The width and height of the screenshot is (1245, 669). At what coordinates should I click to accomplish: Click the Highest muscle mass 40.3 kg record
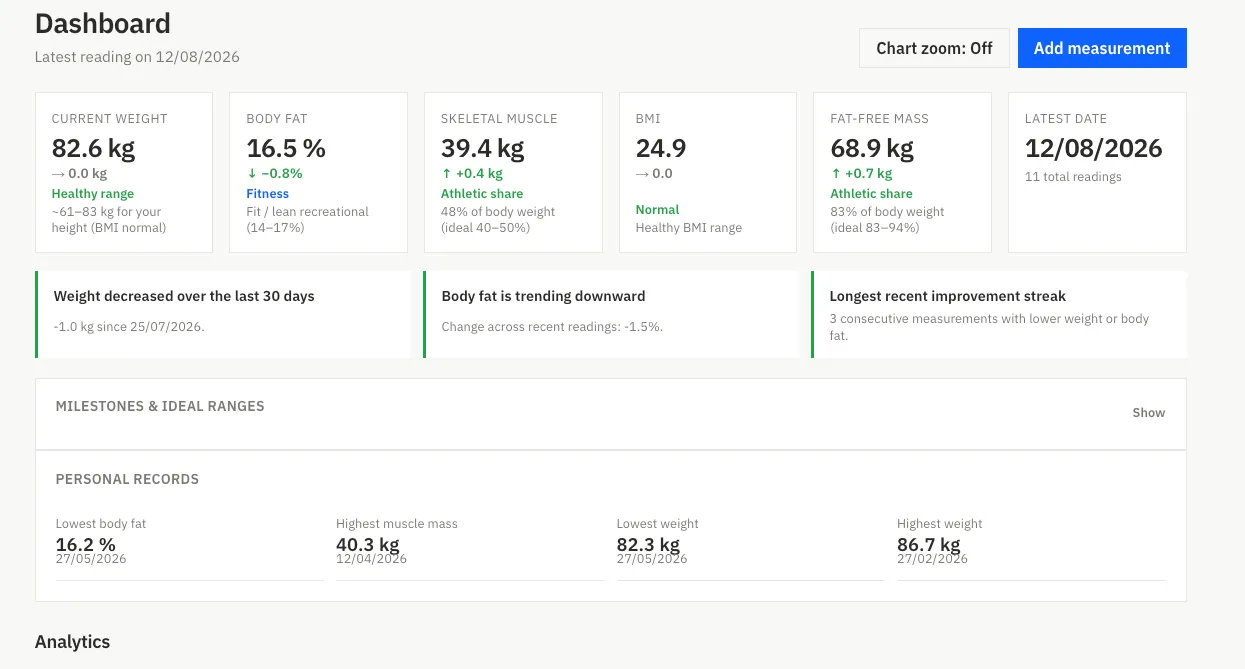(470, 547)
